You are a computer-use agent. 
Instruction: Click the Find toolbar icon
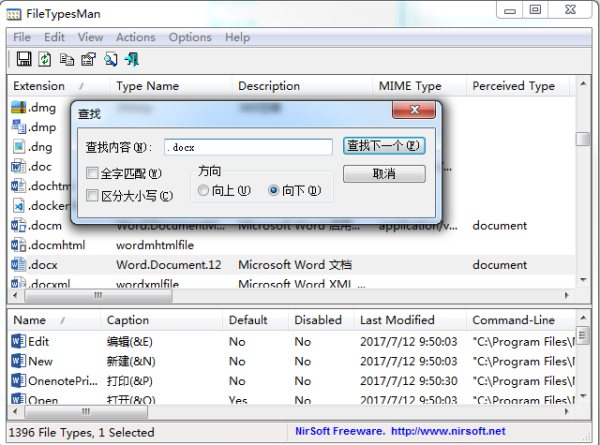[111, 59]
